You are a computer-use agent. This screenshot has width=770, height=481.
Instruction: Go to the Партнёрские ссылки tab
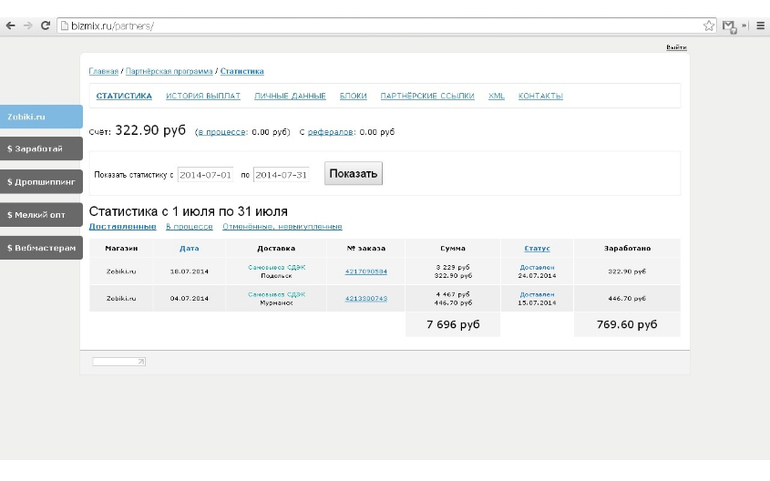427,96
